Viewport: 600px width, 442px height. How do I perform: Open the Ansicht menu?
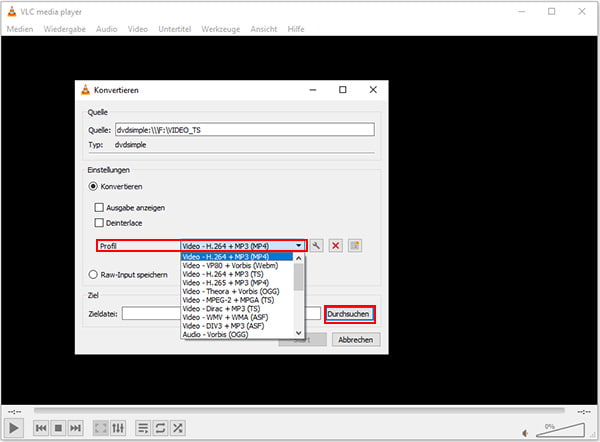pos(264,29)
